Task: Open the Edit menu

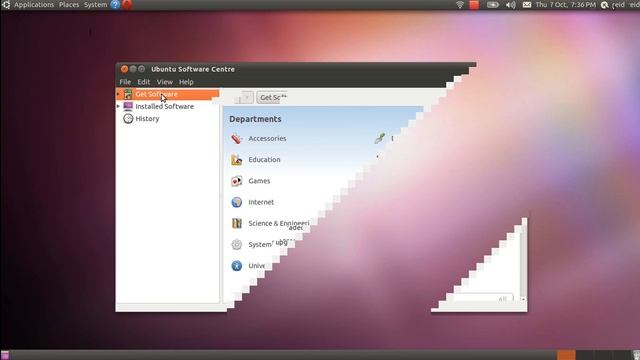Action: click(x=144, y=82)
